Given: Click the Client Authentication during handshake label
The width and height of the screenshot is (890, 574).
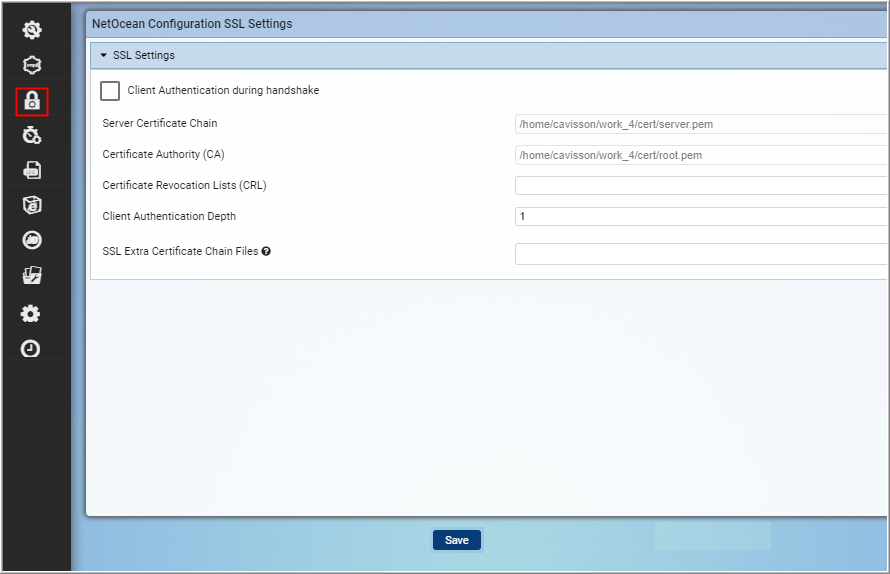Looking at the screenshot, I should point(223,90).
